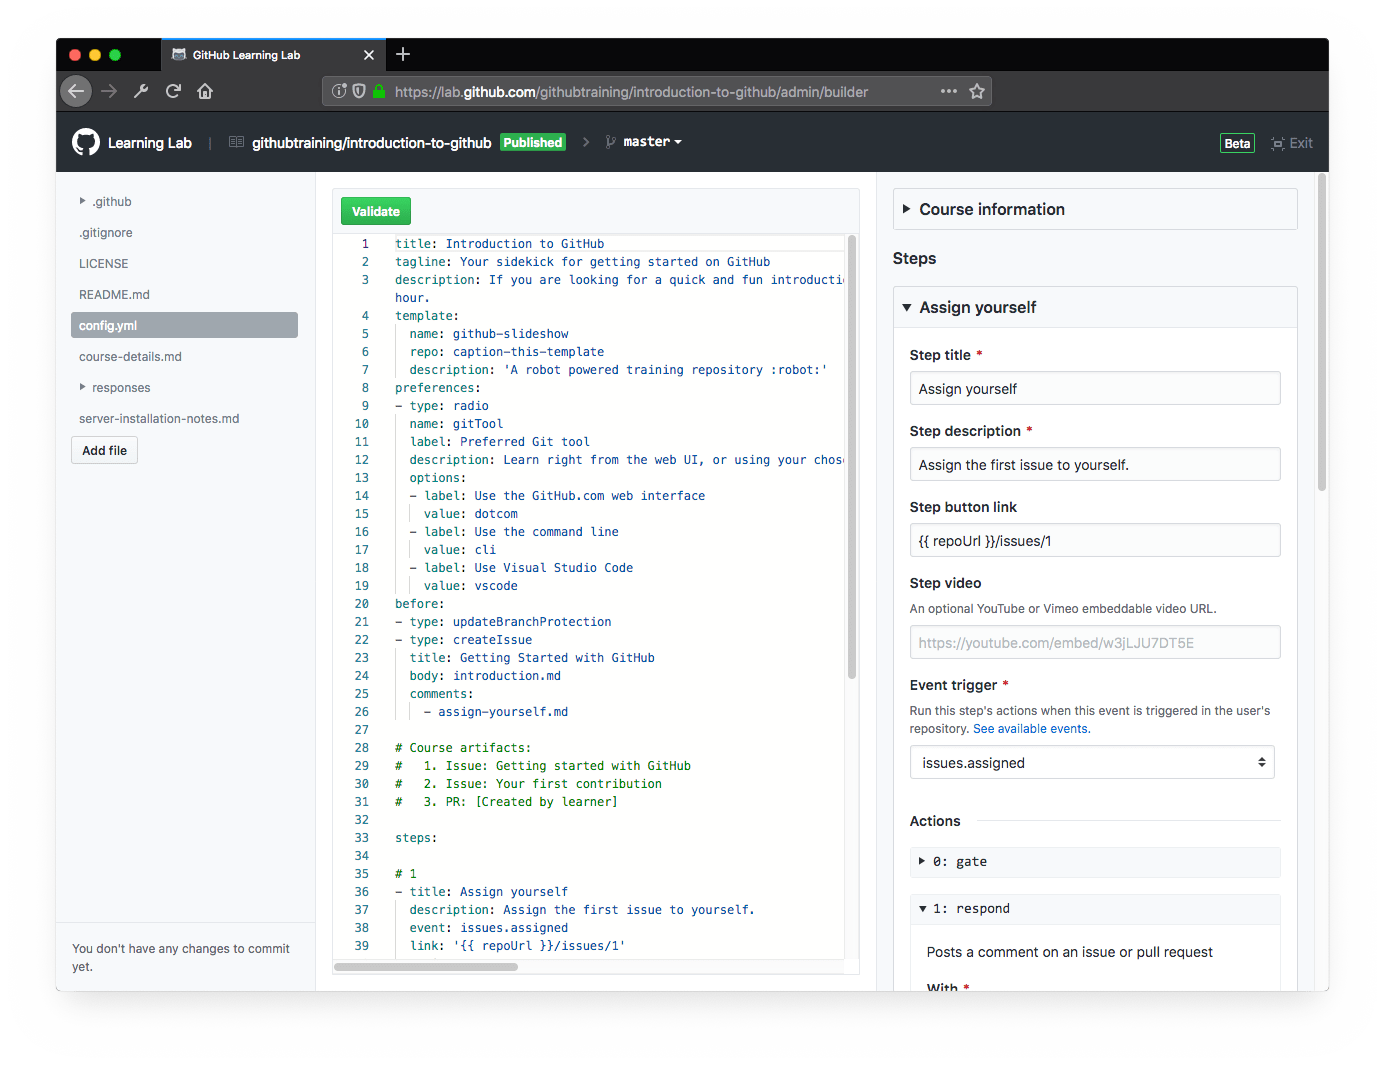The height and width of the screenshot is (1065, 1385).
Task: Click the Exit fullscreen icon
Action: (x=1278, y=143)
